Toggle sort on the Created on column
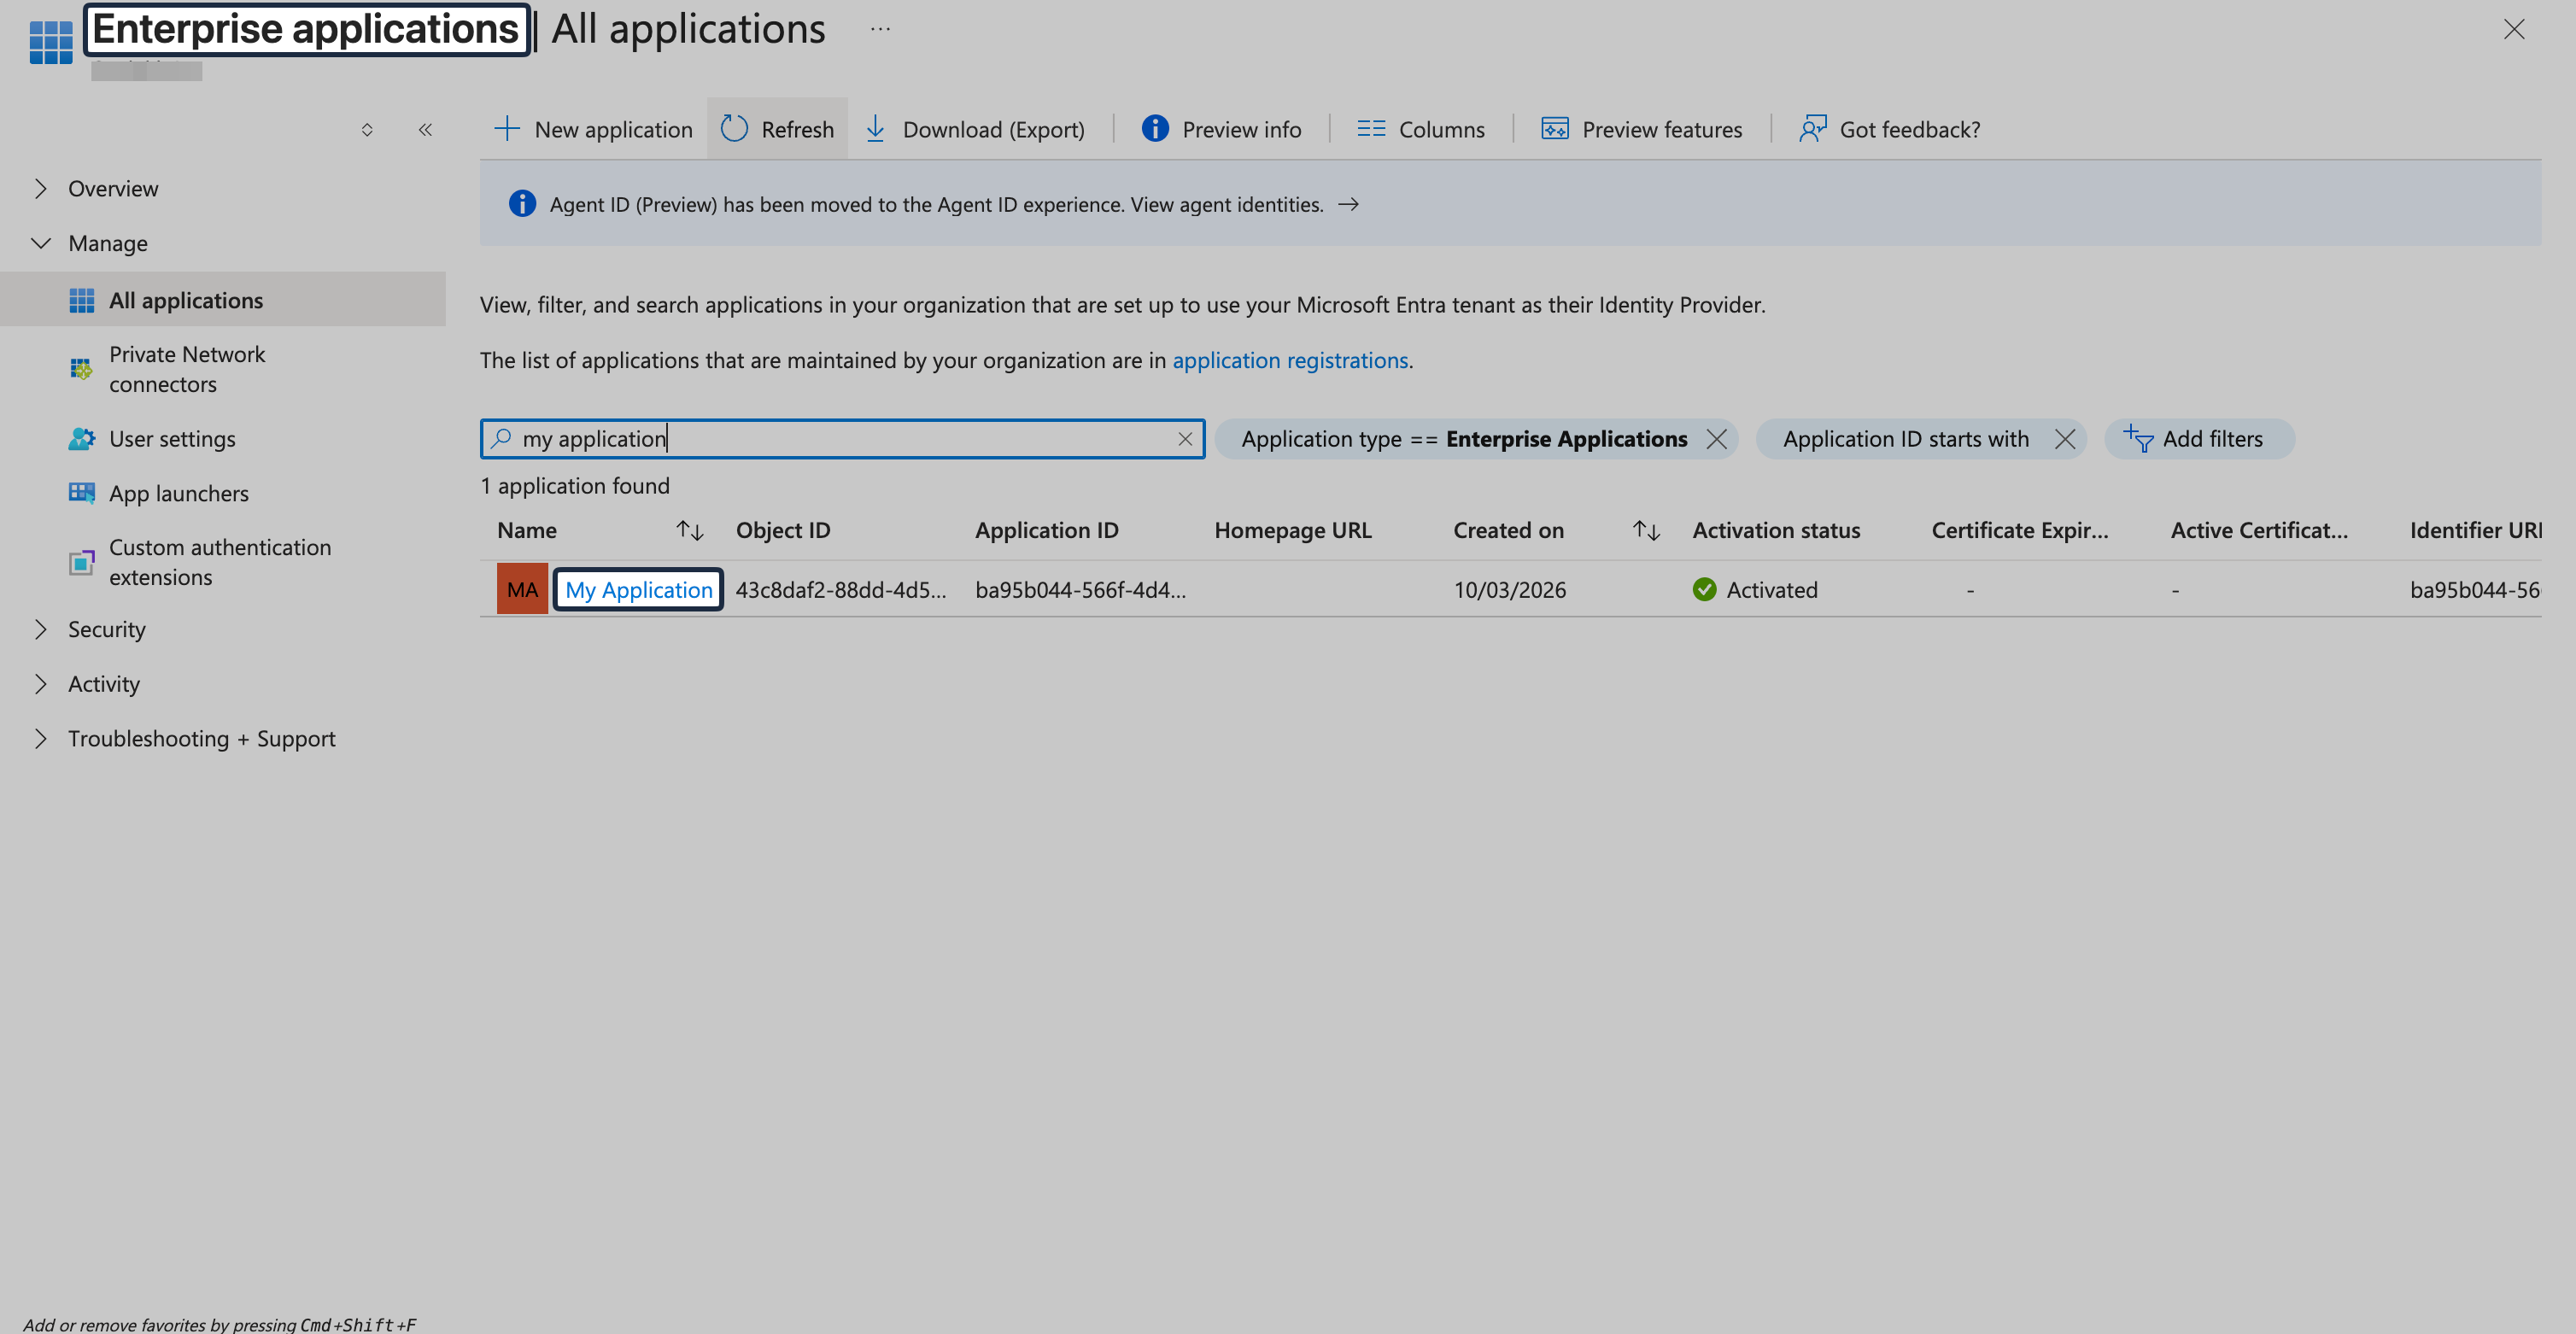 pos(1645,530)
